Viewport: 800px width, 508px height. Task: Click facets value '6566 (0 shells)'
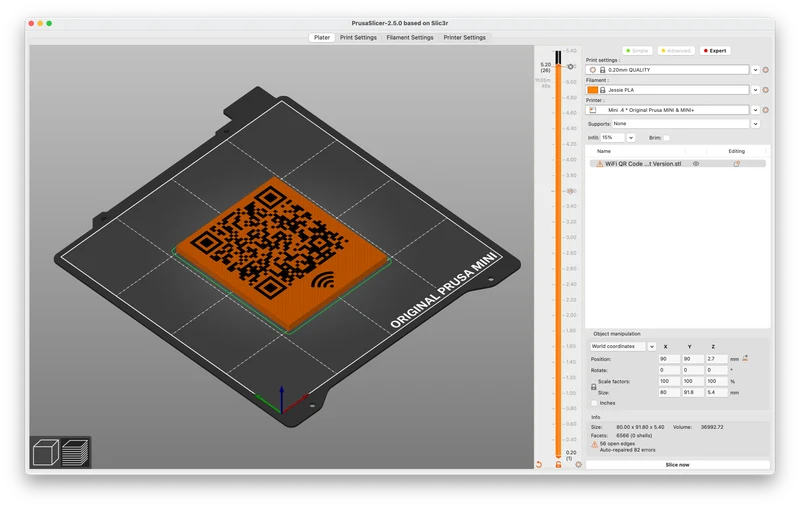tap(634, 436)
